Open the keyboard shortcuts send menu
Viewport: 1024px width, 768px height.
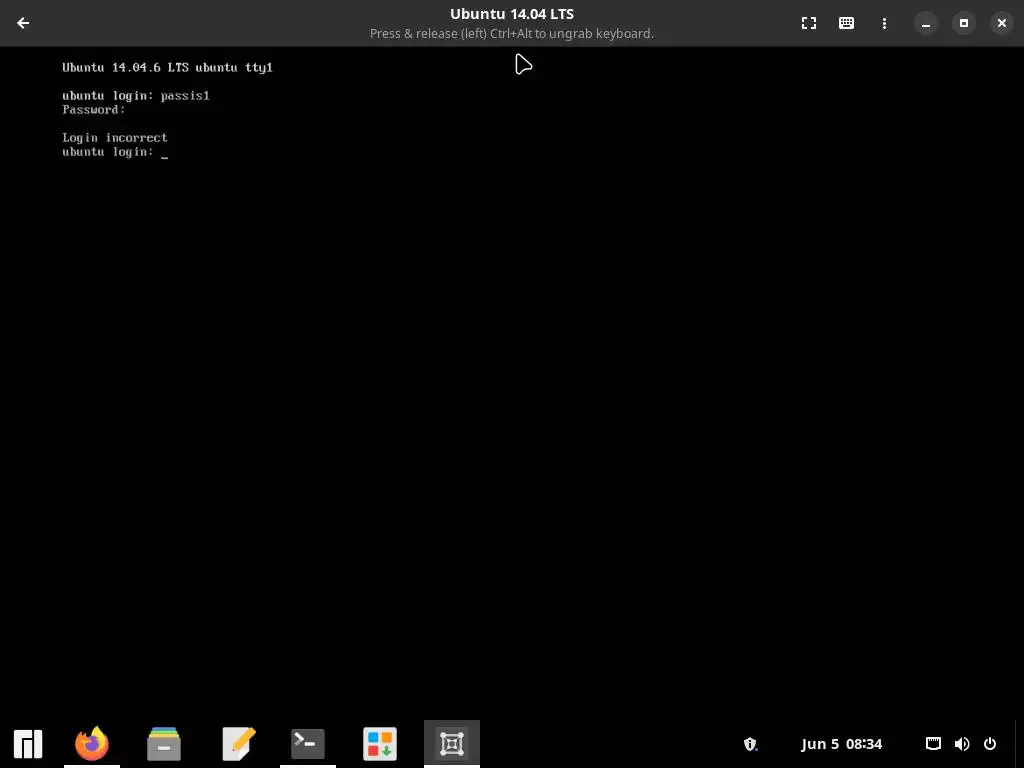tap(846, 23)
